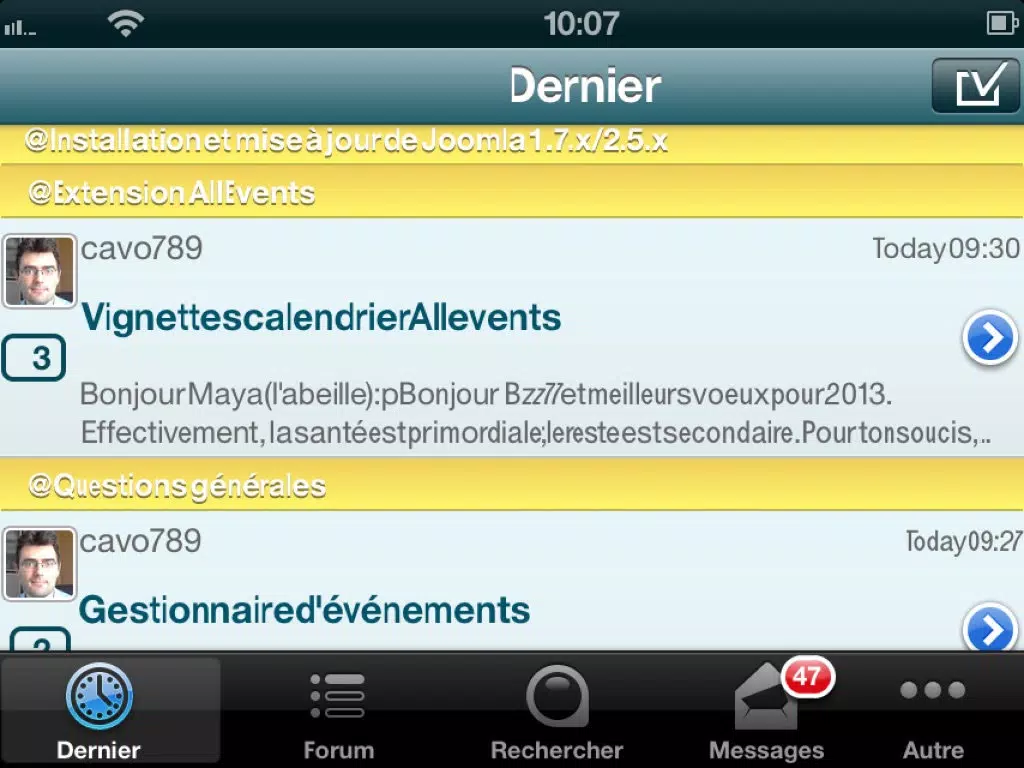Tap the cavo789 username above Vignettes topic
The width and height of the screenshot is (1024, 768).
tap(142, 249)
